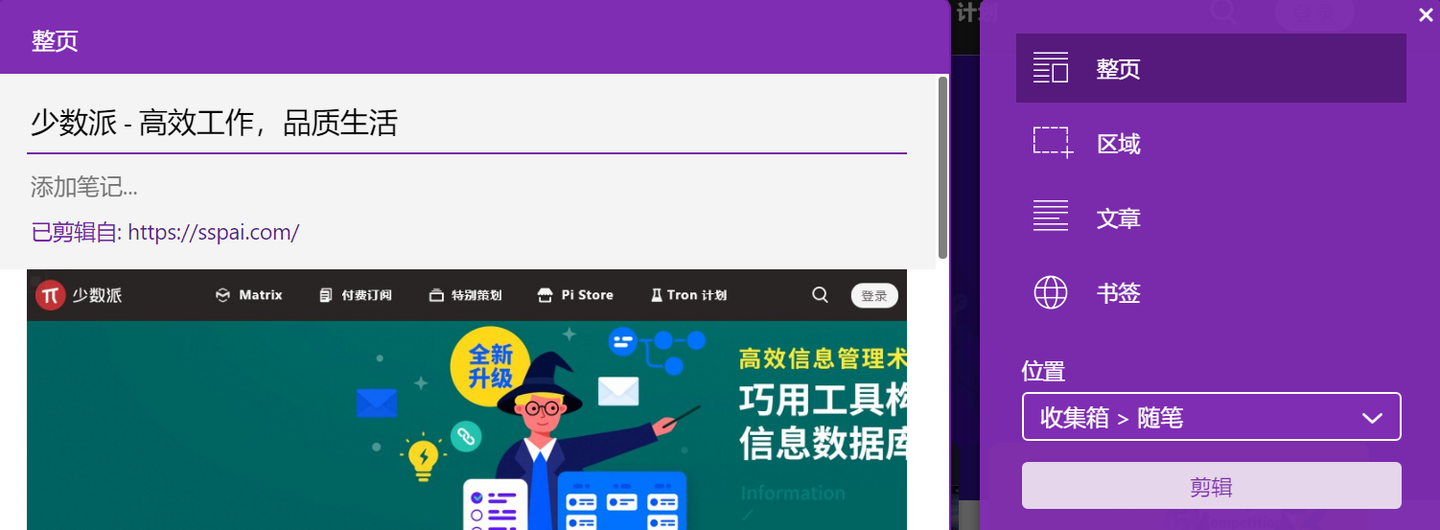
Task: Click the preview panel vertical scrollbar
Action: (x=942, y=168)
